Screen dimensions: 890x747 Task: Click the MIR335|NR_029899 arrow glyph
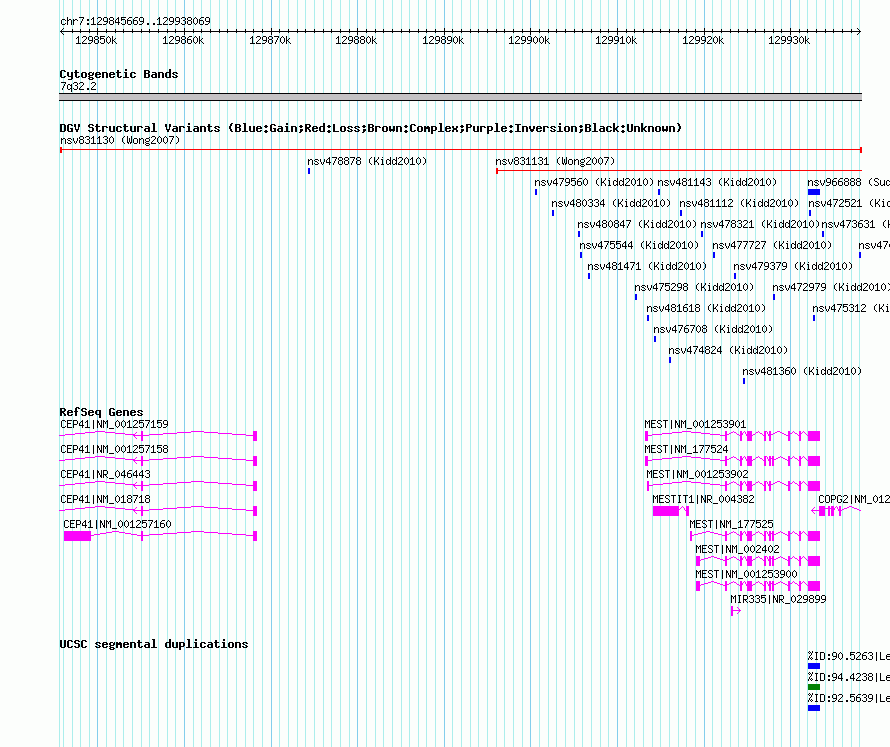click(x=736, y=611)
